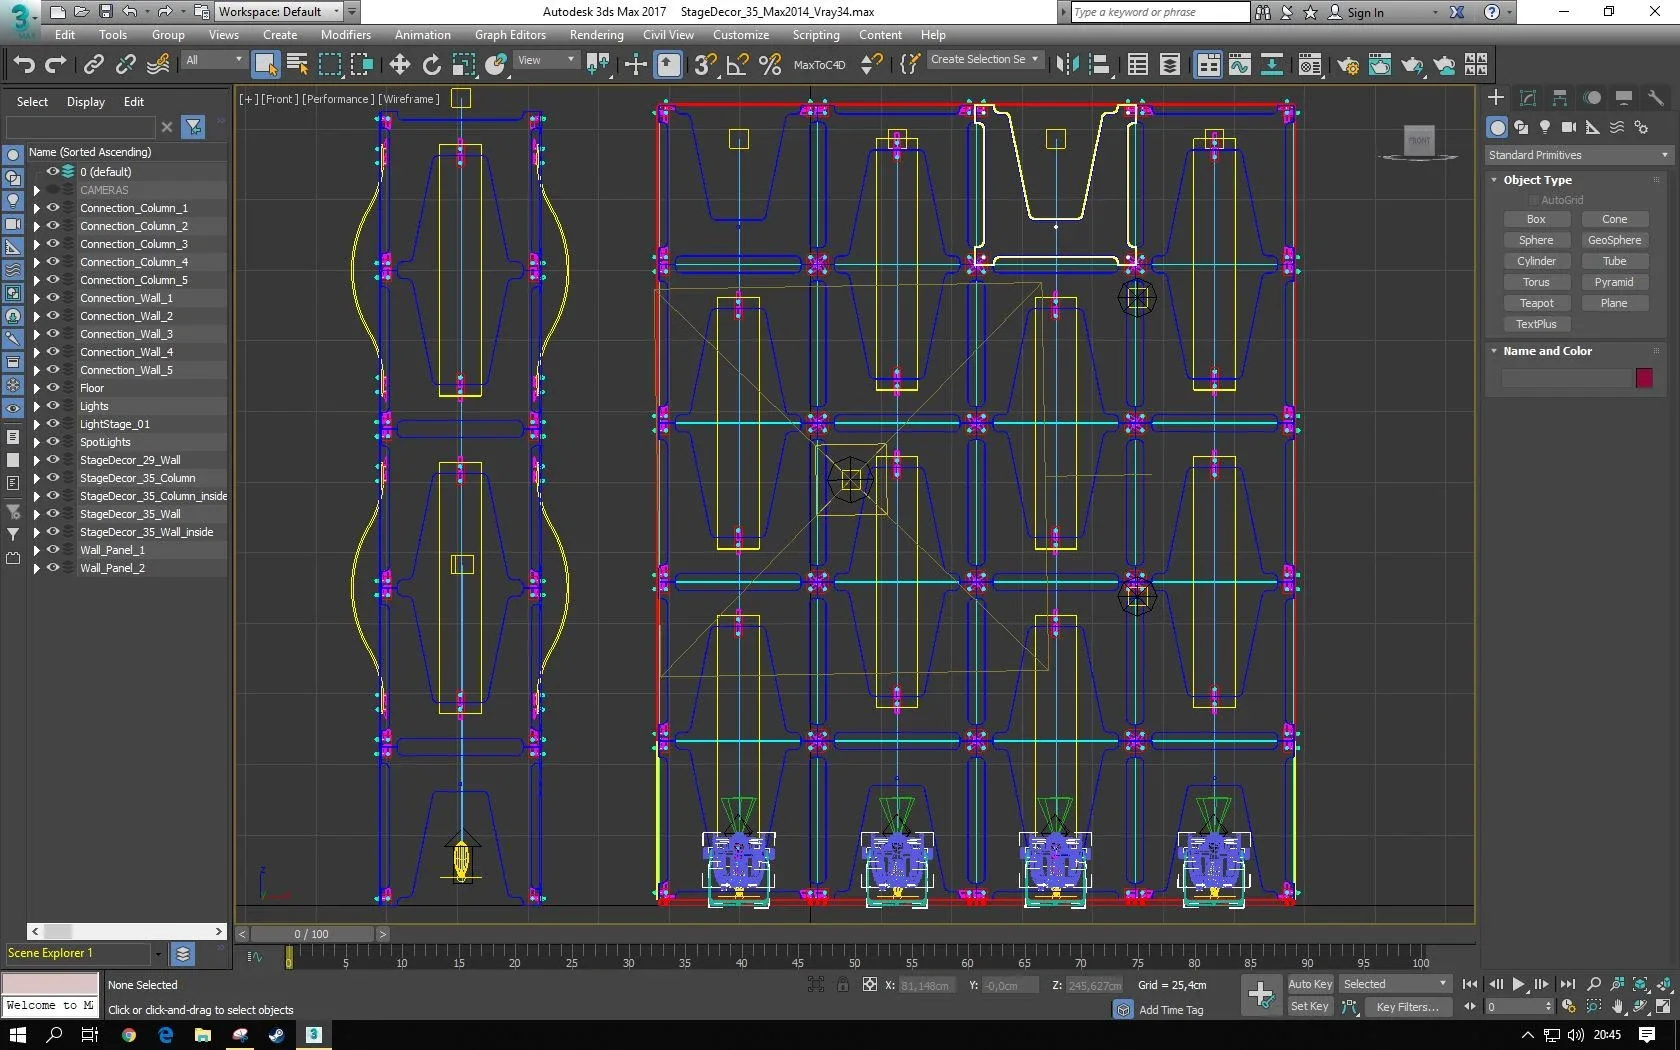This screenshot has height=1050, width=1680.
Task: Activate the Select and Link tool
Action: click(94, 65)
